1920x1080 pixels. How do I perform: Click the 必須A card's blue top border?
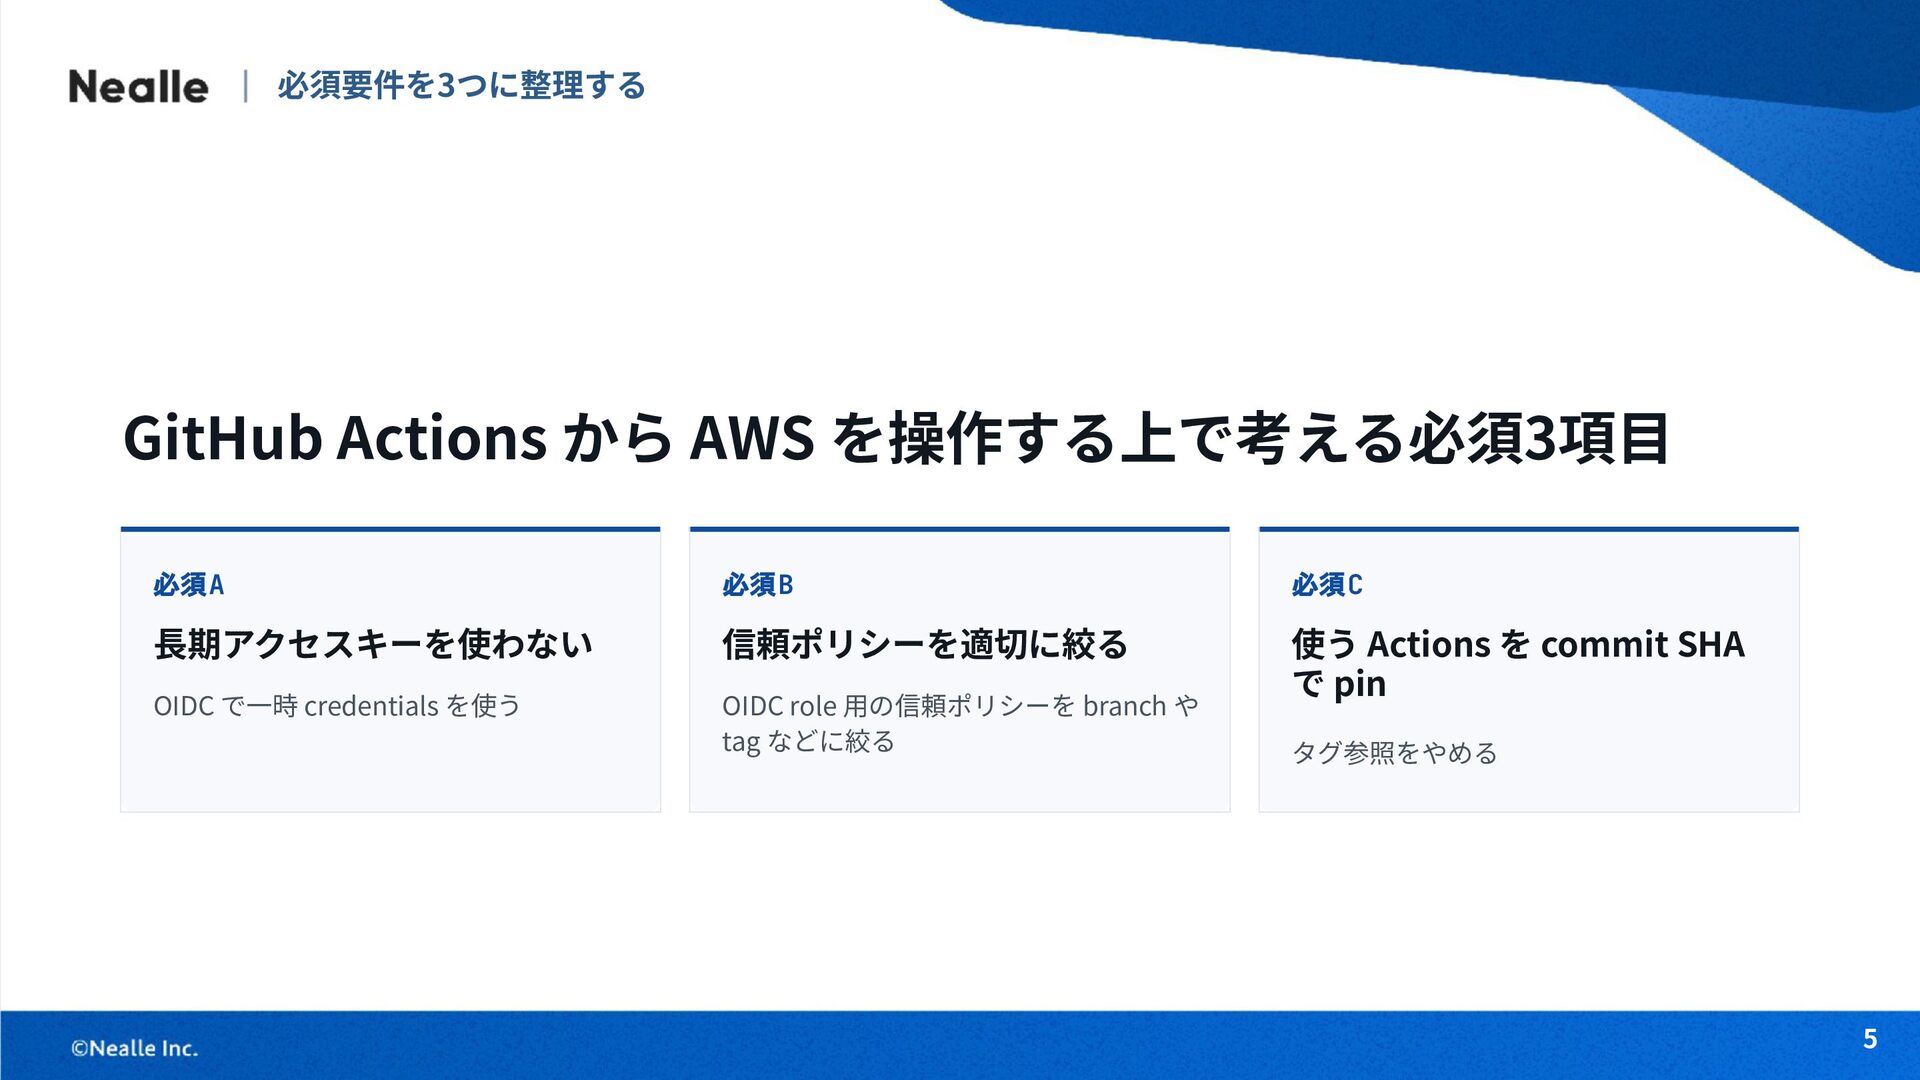coord(390,529)
